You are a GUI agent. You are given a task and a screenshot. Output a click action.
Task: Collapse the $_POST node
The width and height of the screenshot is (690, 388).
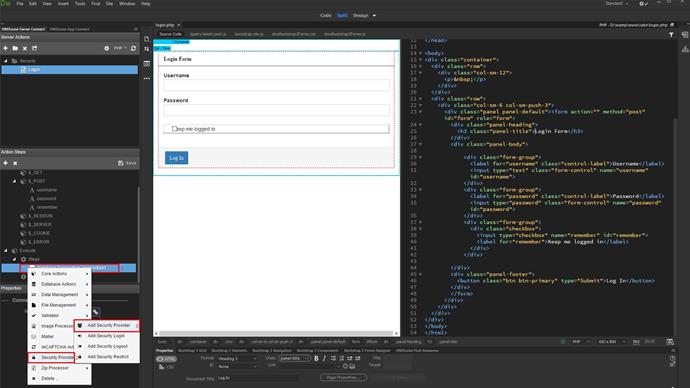(15, 181)
